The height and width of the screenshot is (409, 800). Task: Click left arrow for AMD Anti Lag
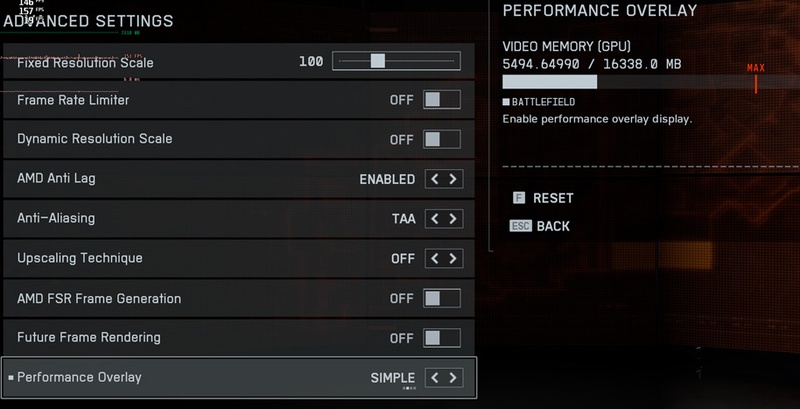pyautogui.click(x=434, y=179)
